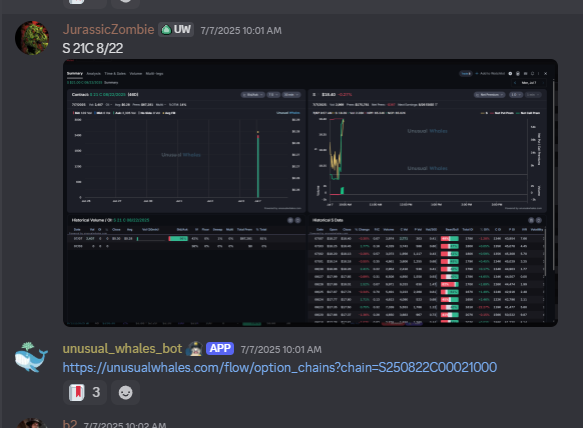The width and height of the screenshot is (583, 428).
Task: Toggle the bookmark reaction showing 3
Action: tap(85, 392)
